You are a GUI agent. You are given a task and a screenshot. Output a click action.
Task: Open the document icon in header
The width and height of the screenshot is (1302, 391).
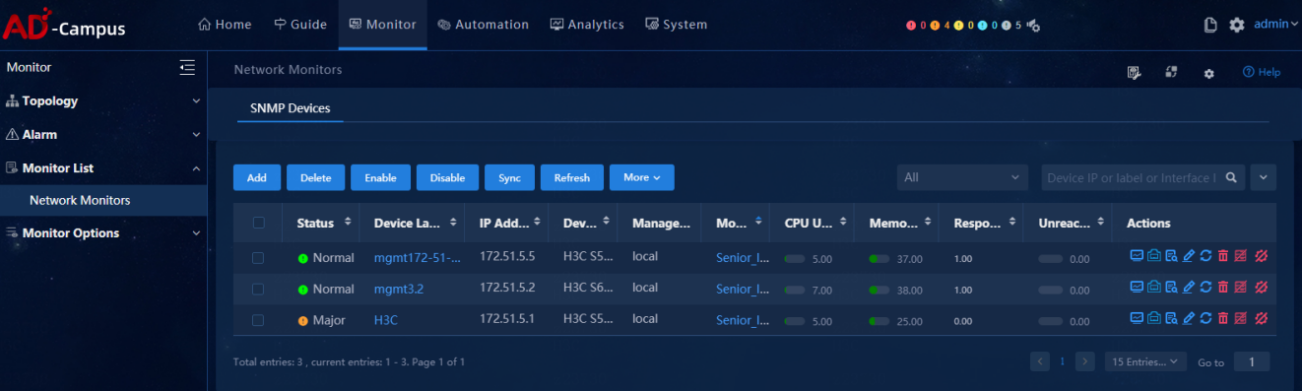point(1210,25)
